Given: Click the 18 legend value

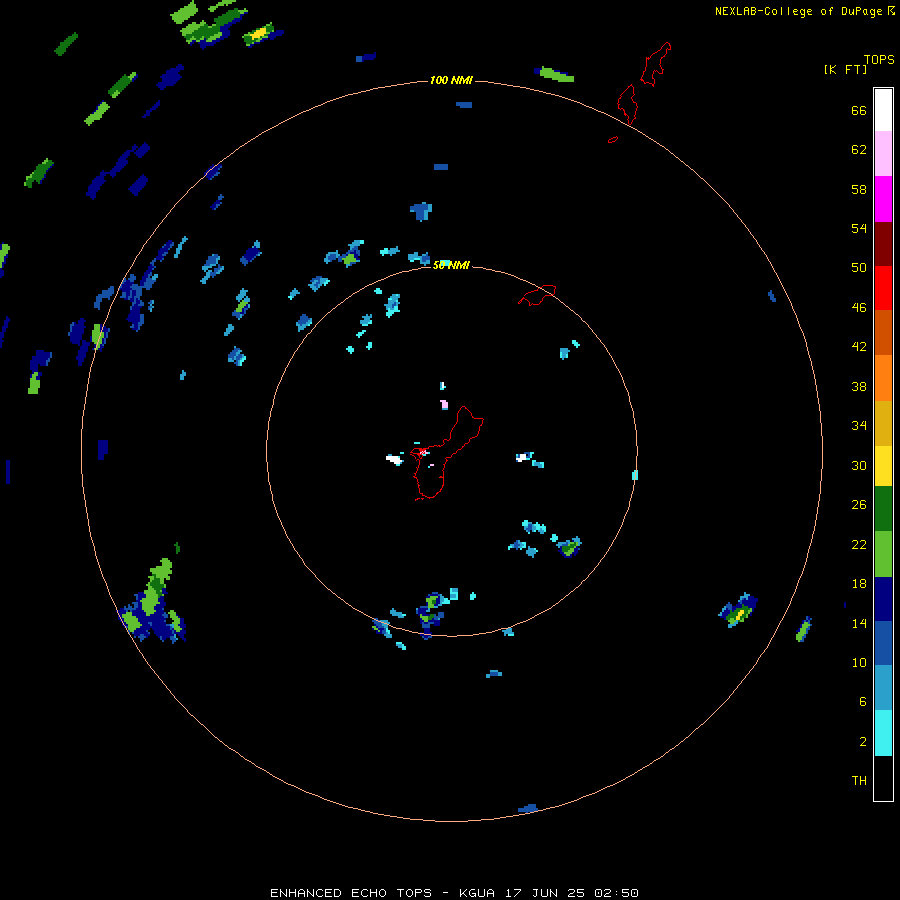Looking at the screenshot, I should (x=859, y=584).
